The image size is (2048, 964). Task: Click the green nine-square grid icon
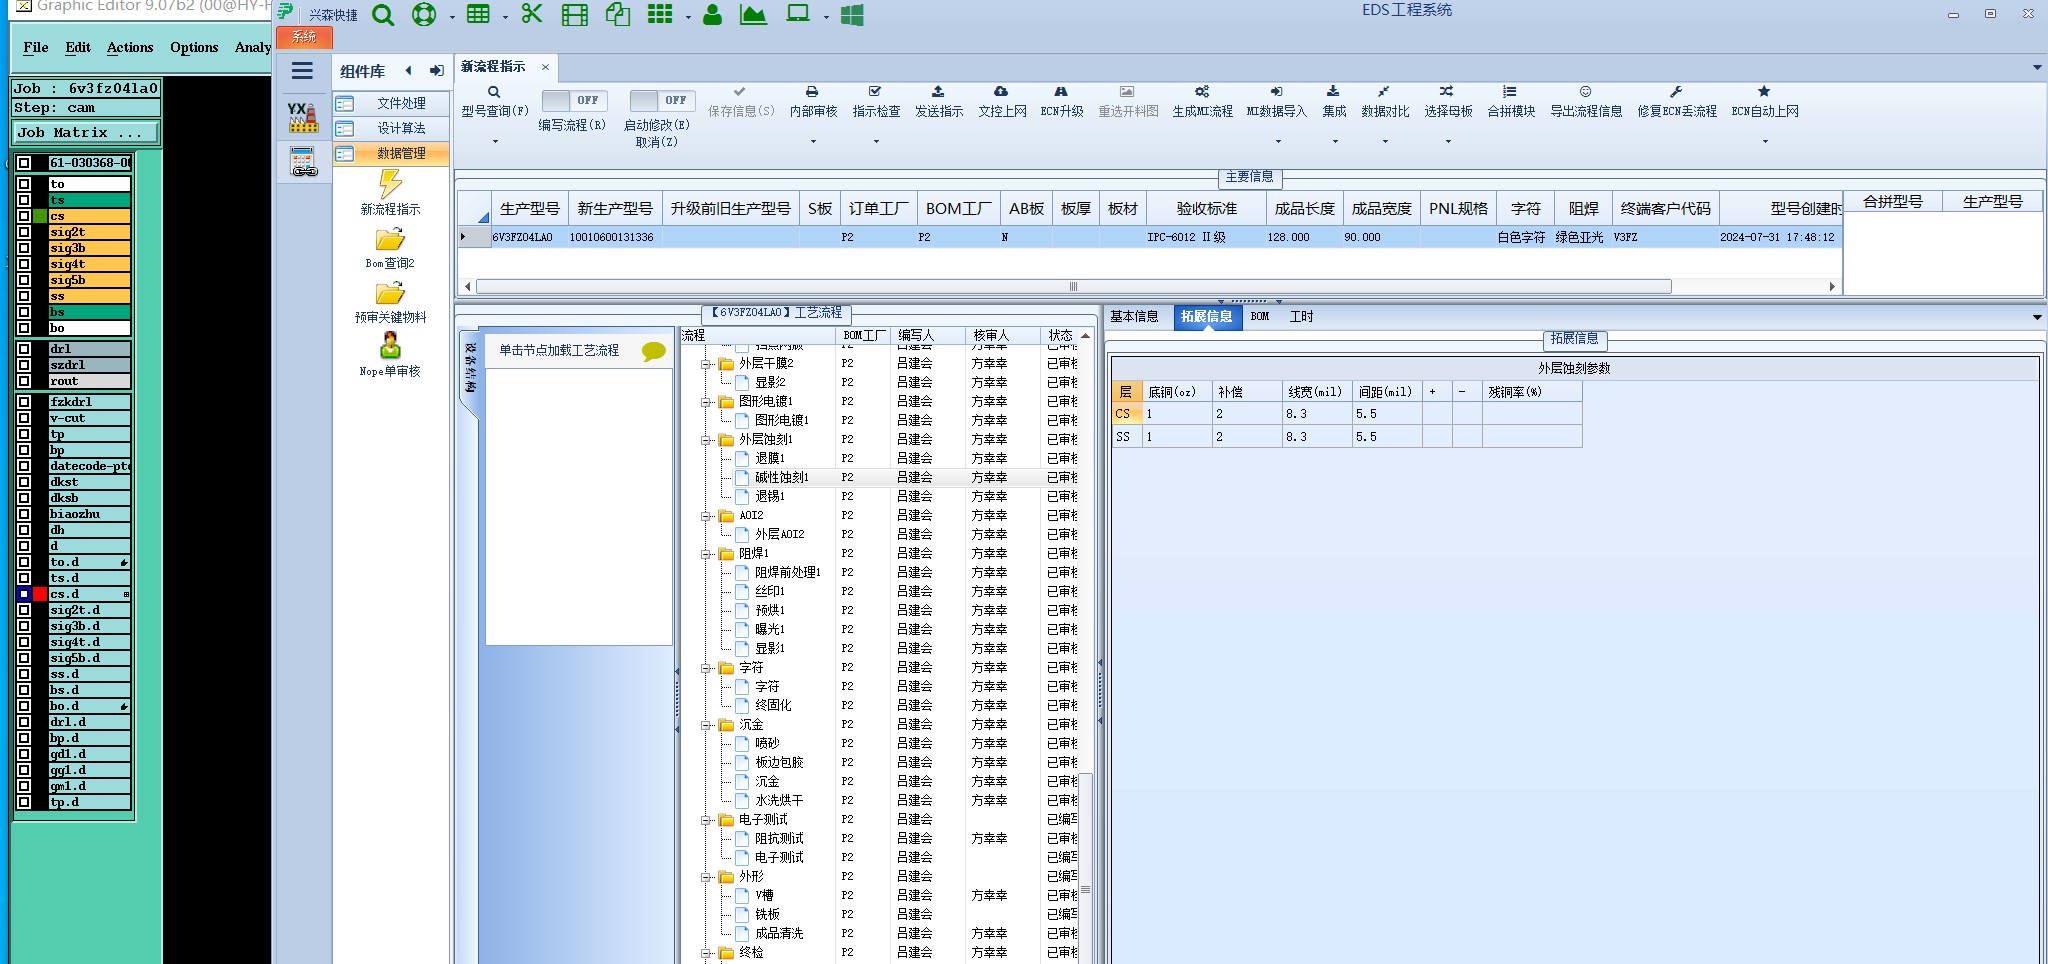pos(660,14)
